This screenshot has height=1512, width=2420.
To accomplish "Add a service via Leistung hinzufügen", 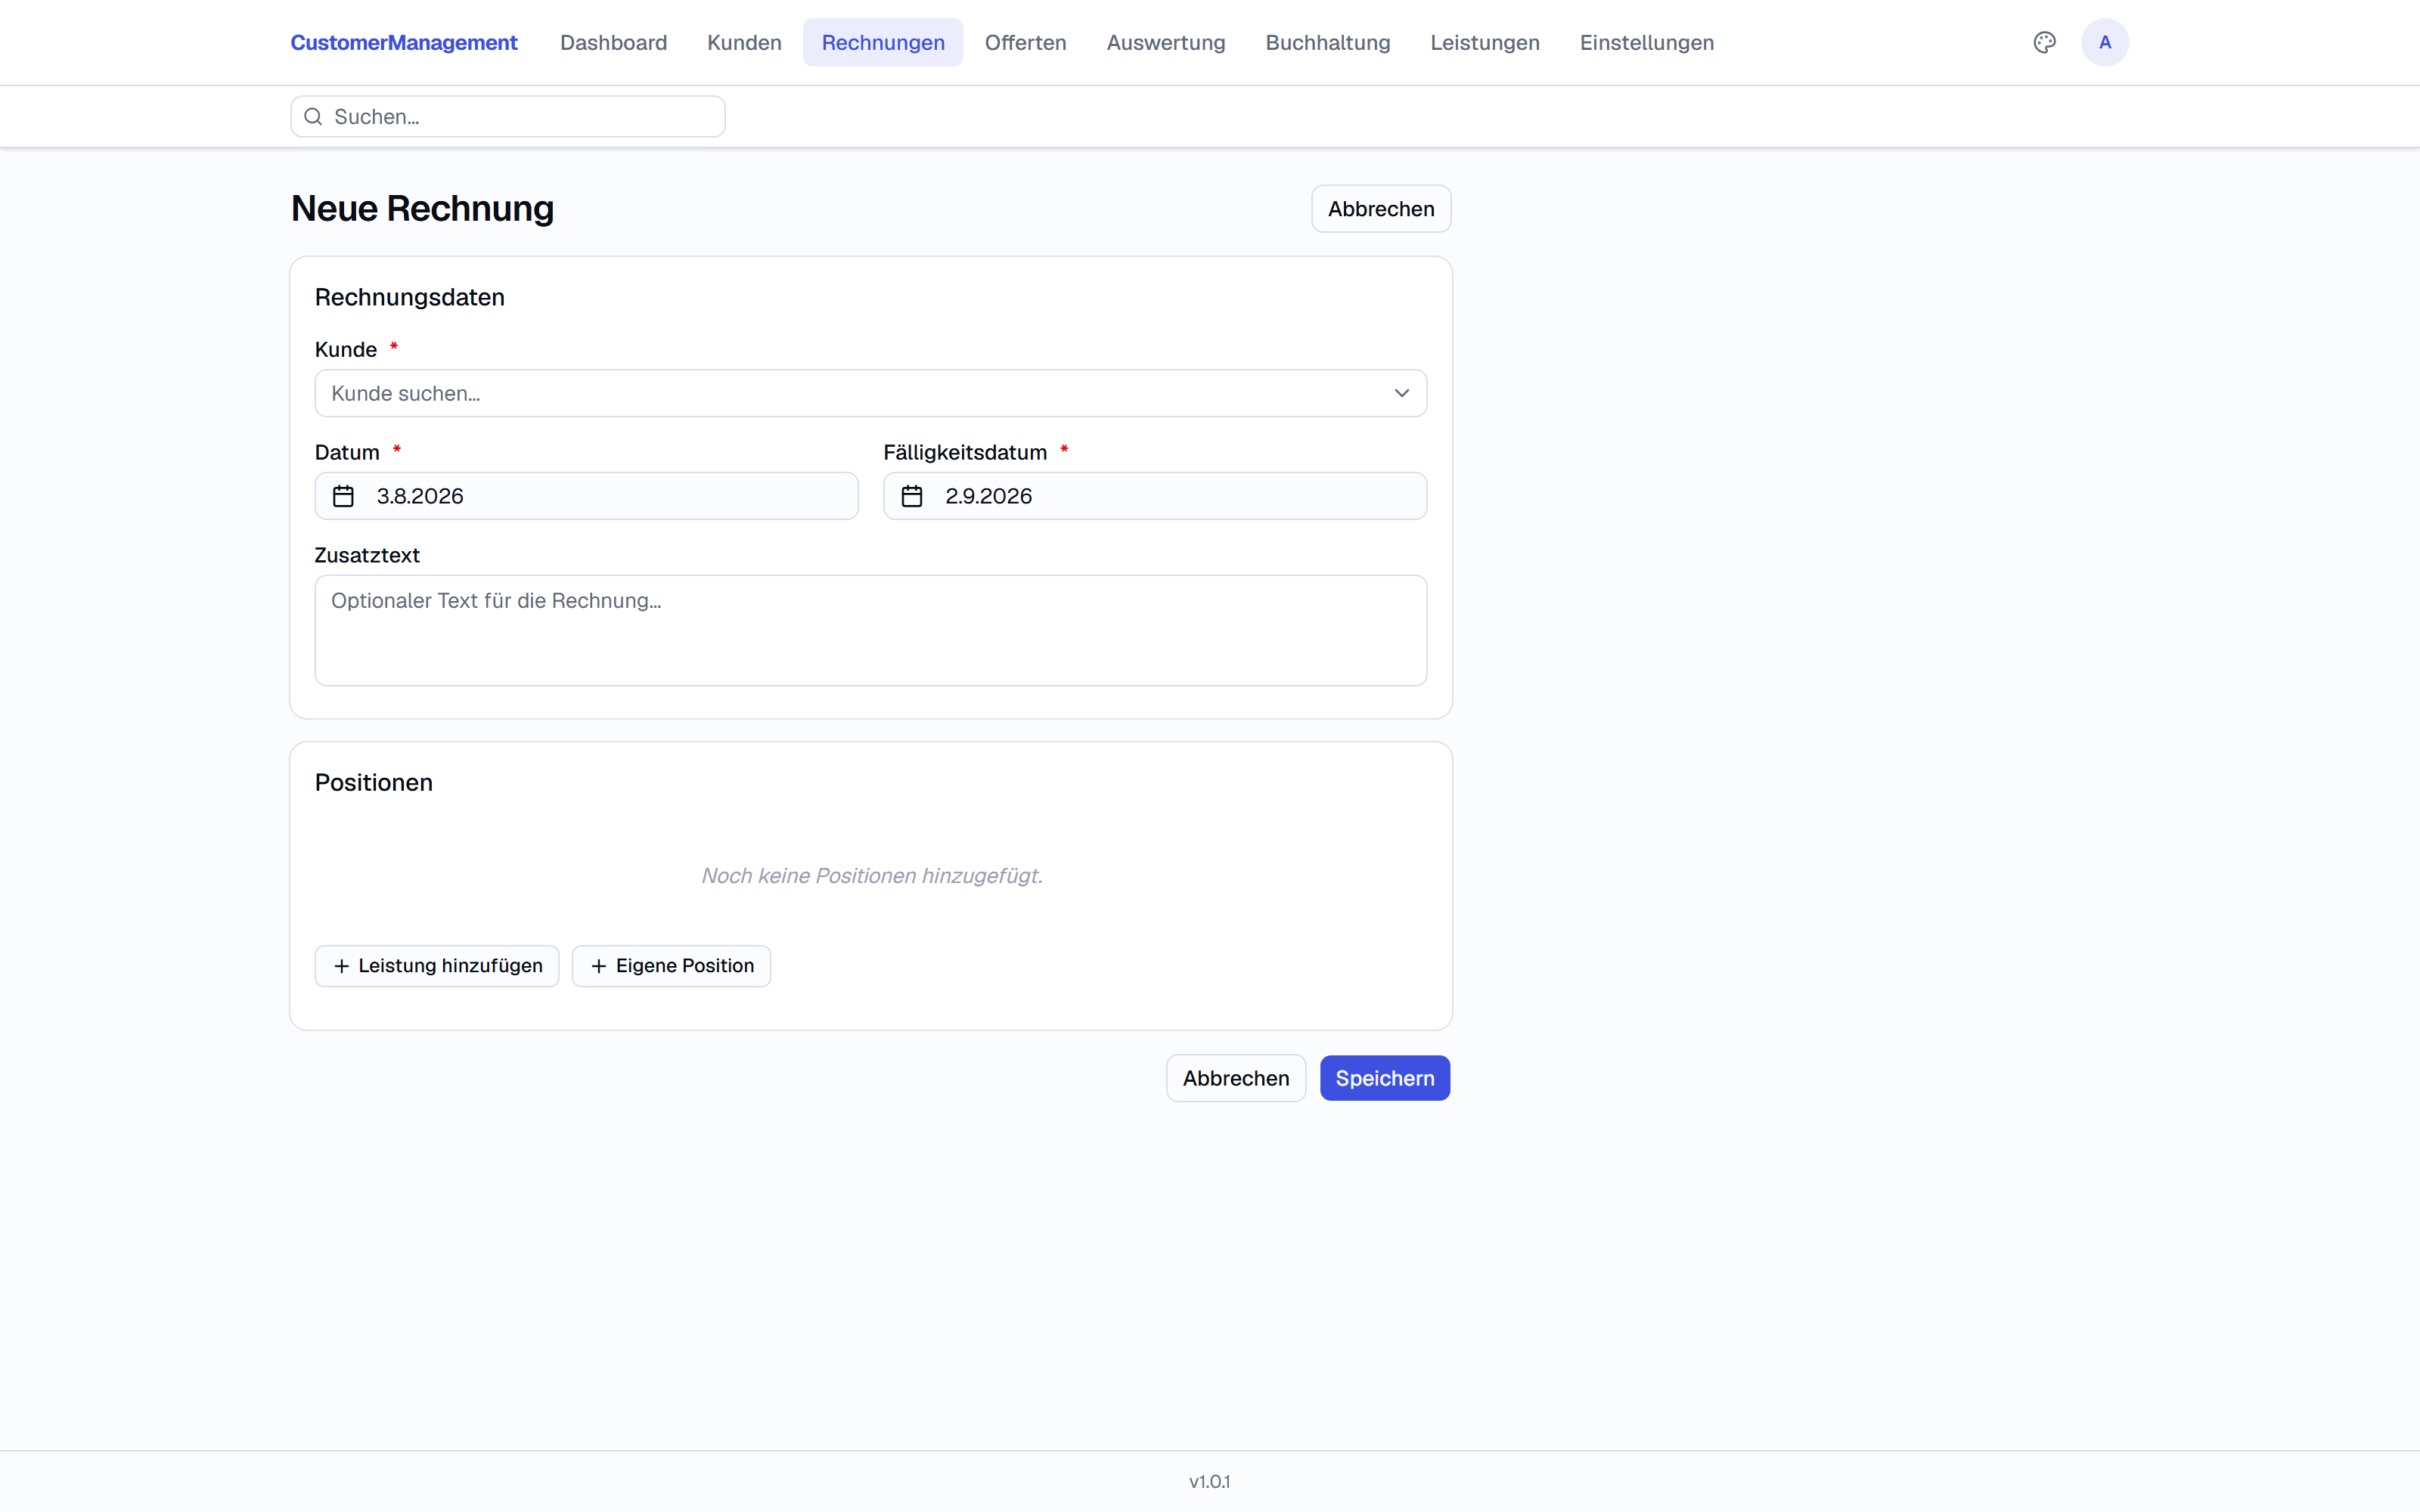I will 437,966.
